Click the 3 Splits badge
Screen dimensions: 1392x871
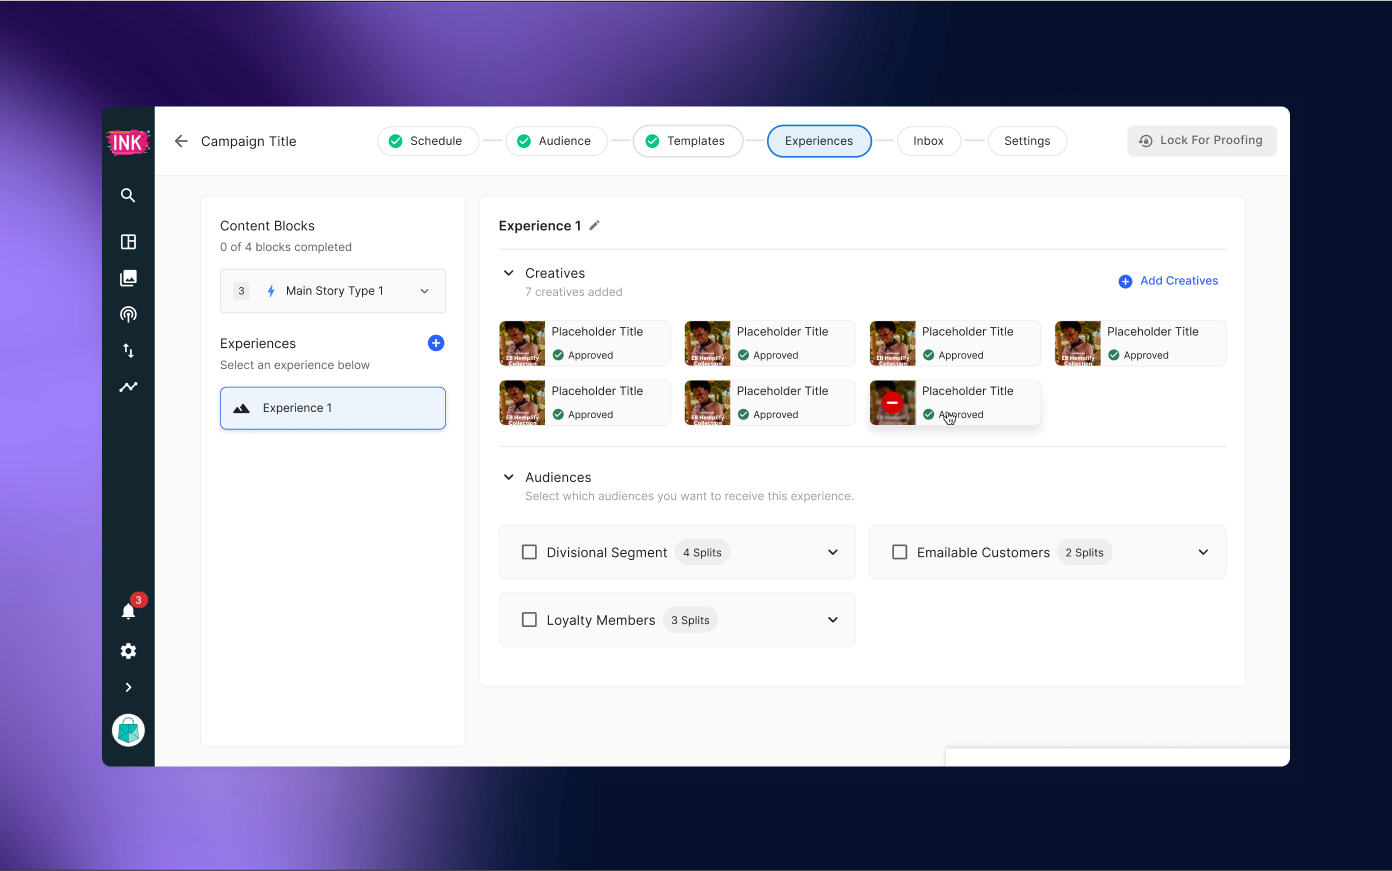690,620
